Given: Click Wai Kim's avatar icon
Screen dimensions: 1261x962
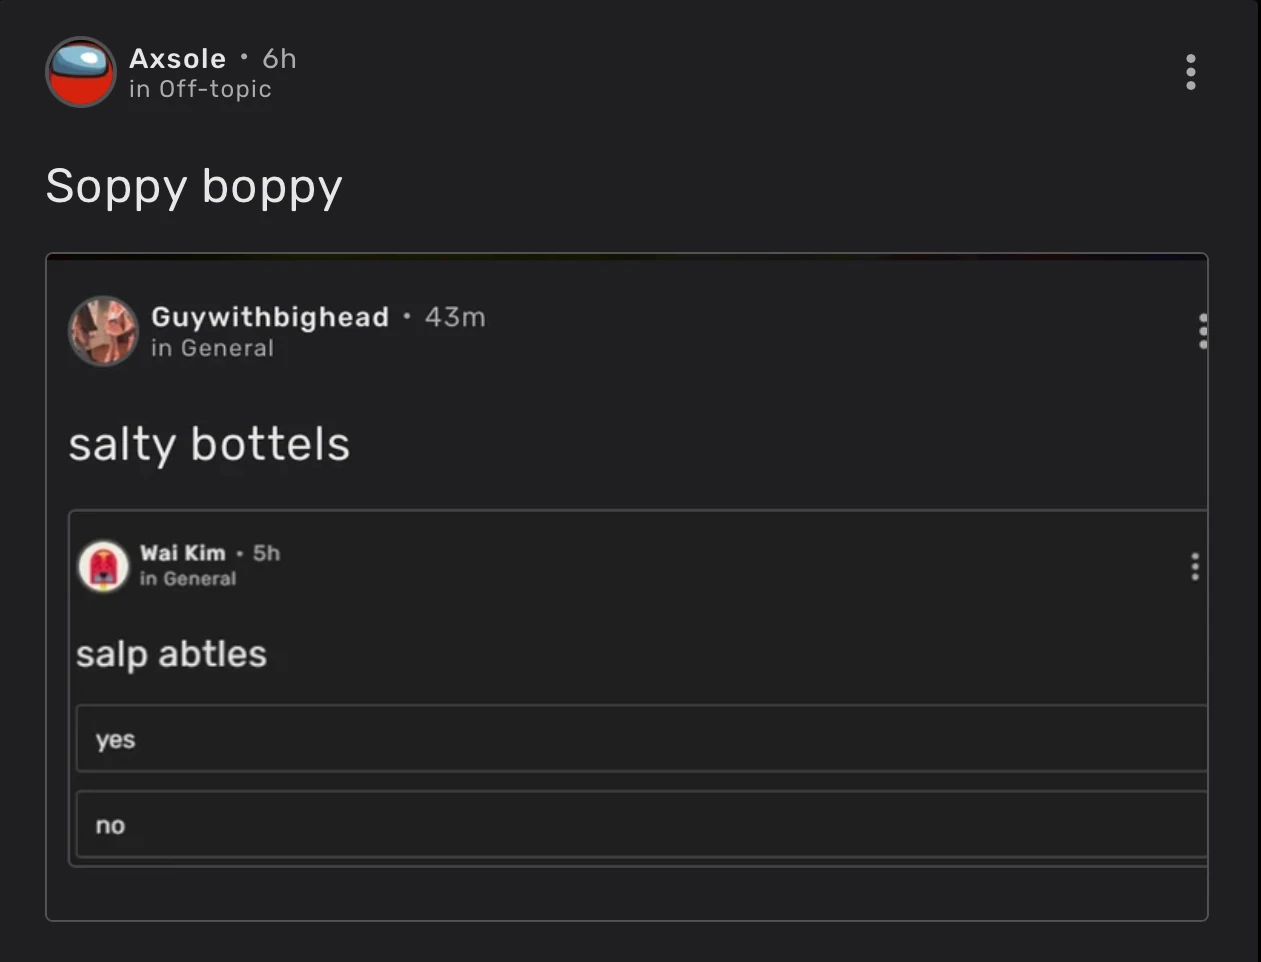Looking at the screenshot, I should tap(103, 565).
